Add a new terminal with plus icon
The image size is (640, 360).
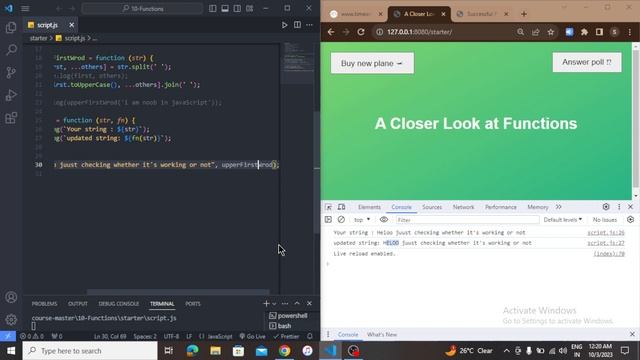(266, 304)
